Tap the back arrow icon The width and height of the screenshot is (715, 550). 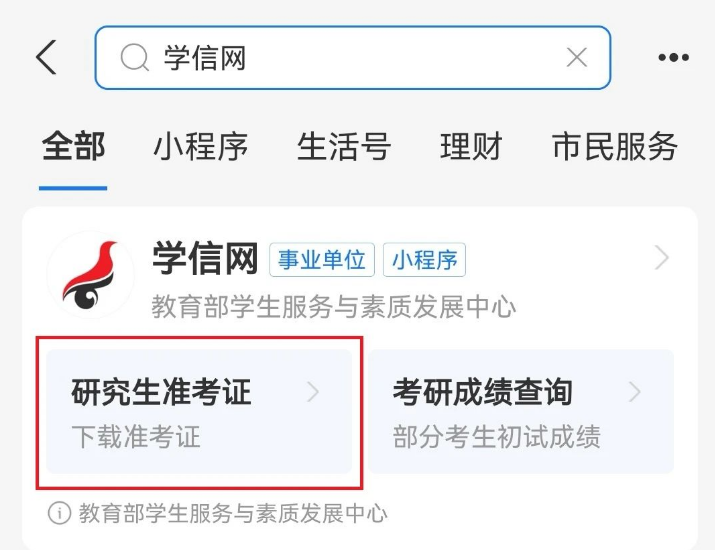(x=46, y=57)
